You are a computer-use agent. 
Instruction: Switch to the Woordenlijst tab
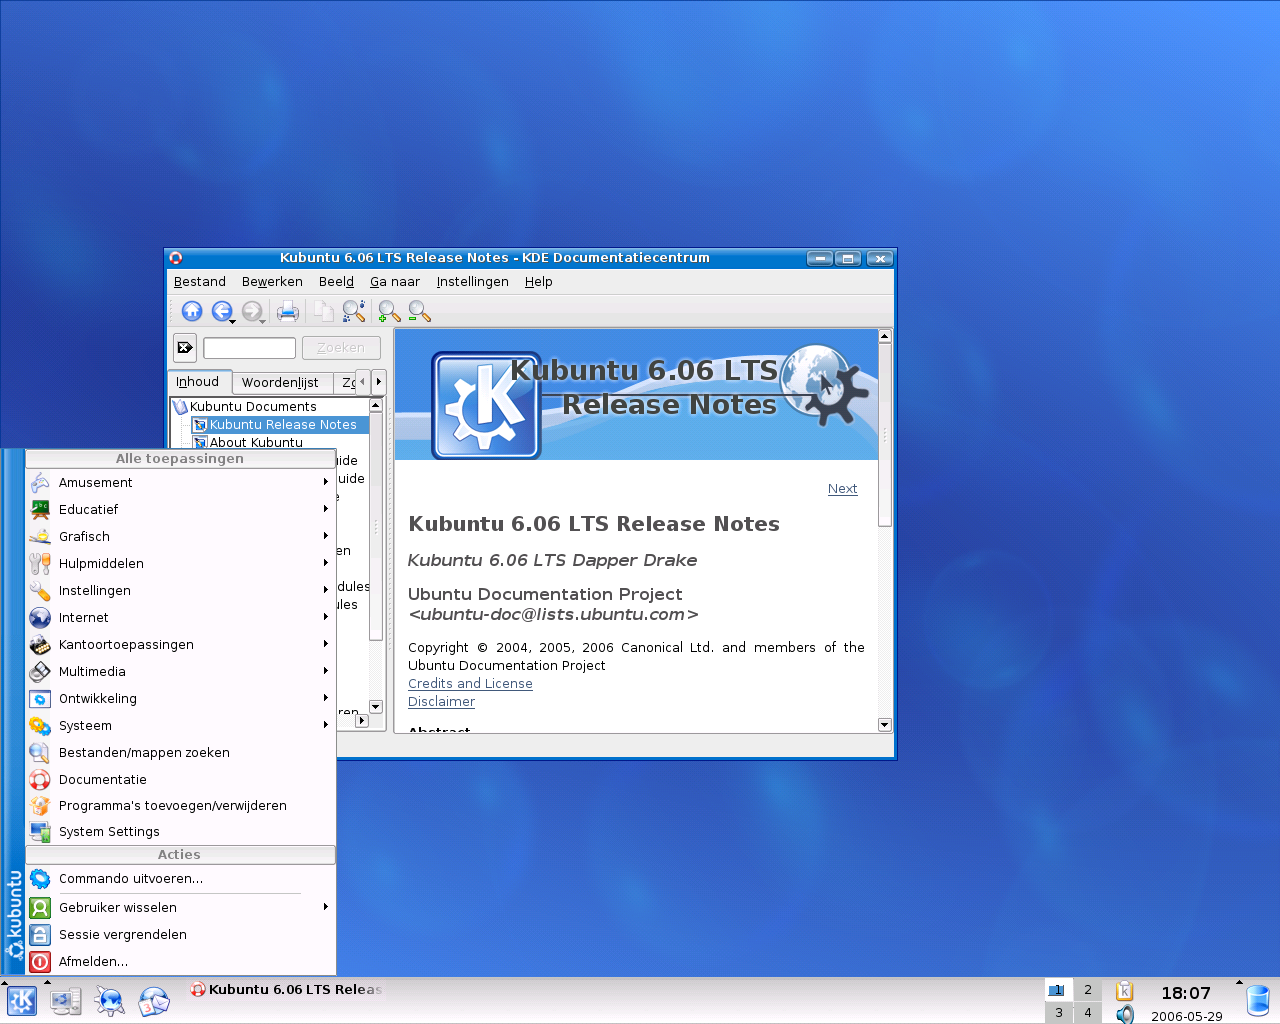coord(280,382)
